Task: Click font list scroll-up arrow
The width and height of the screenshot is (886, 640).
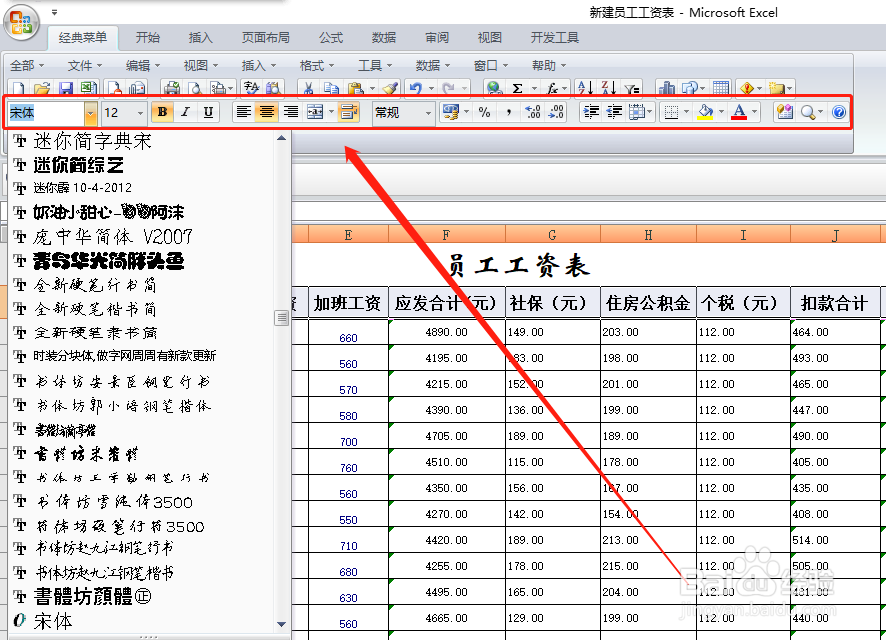Action: coord(281,138)
